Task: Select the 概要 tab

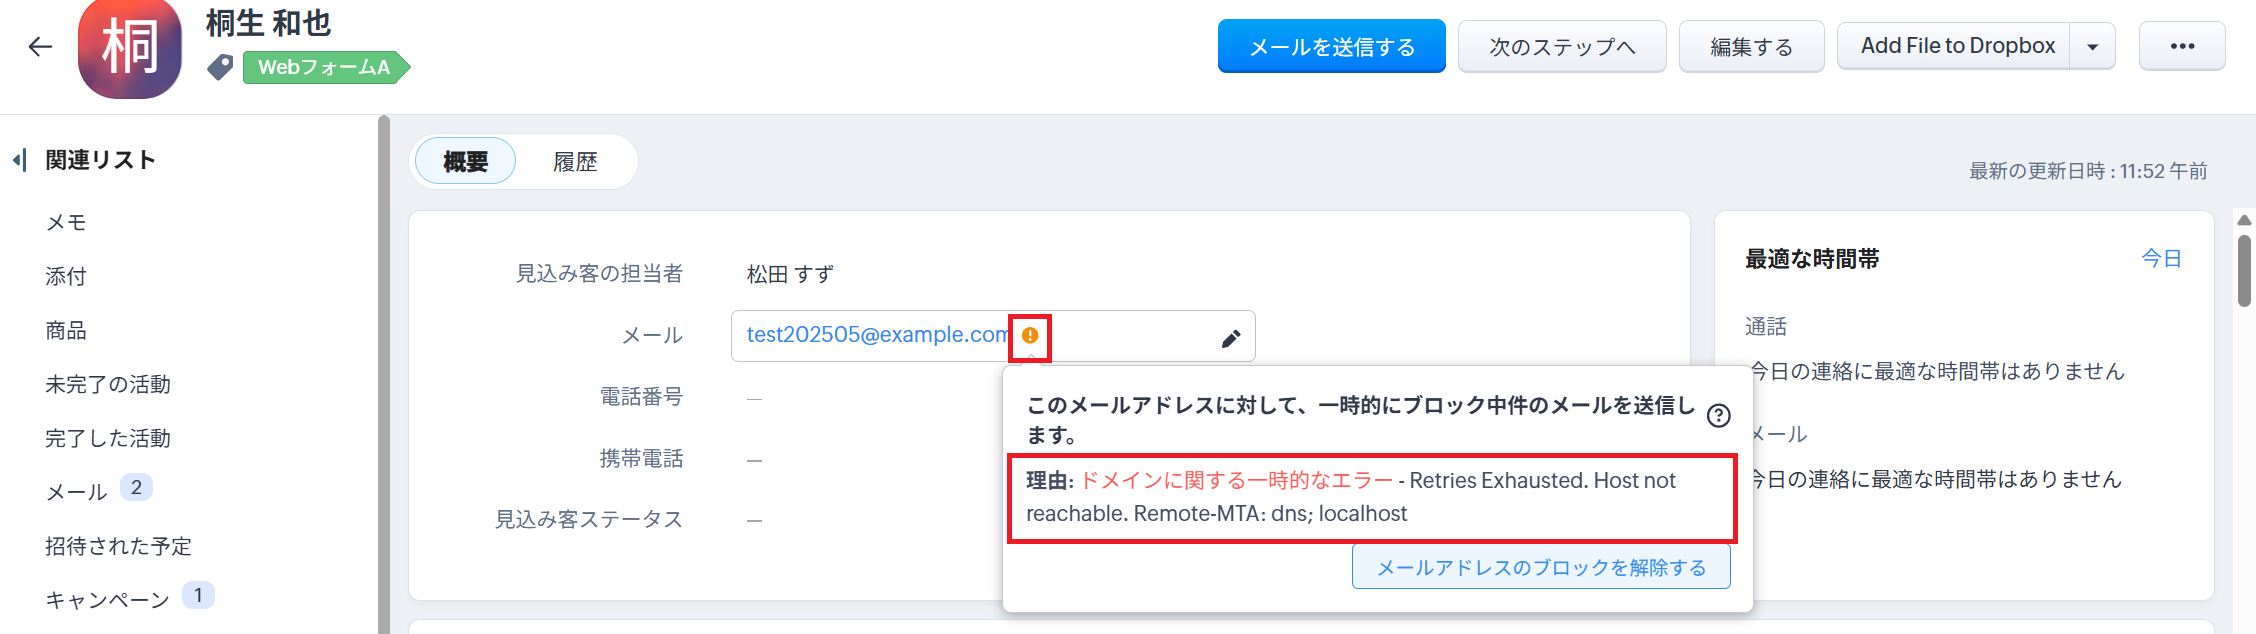Action: coord(465,162)
